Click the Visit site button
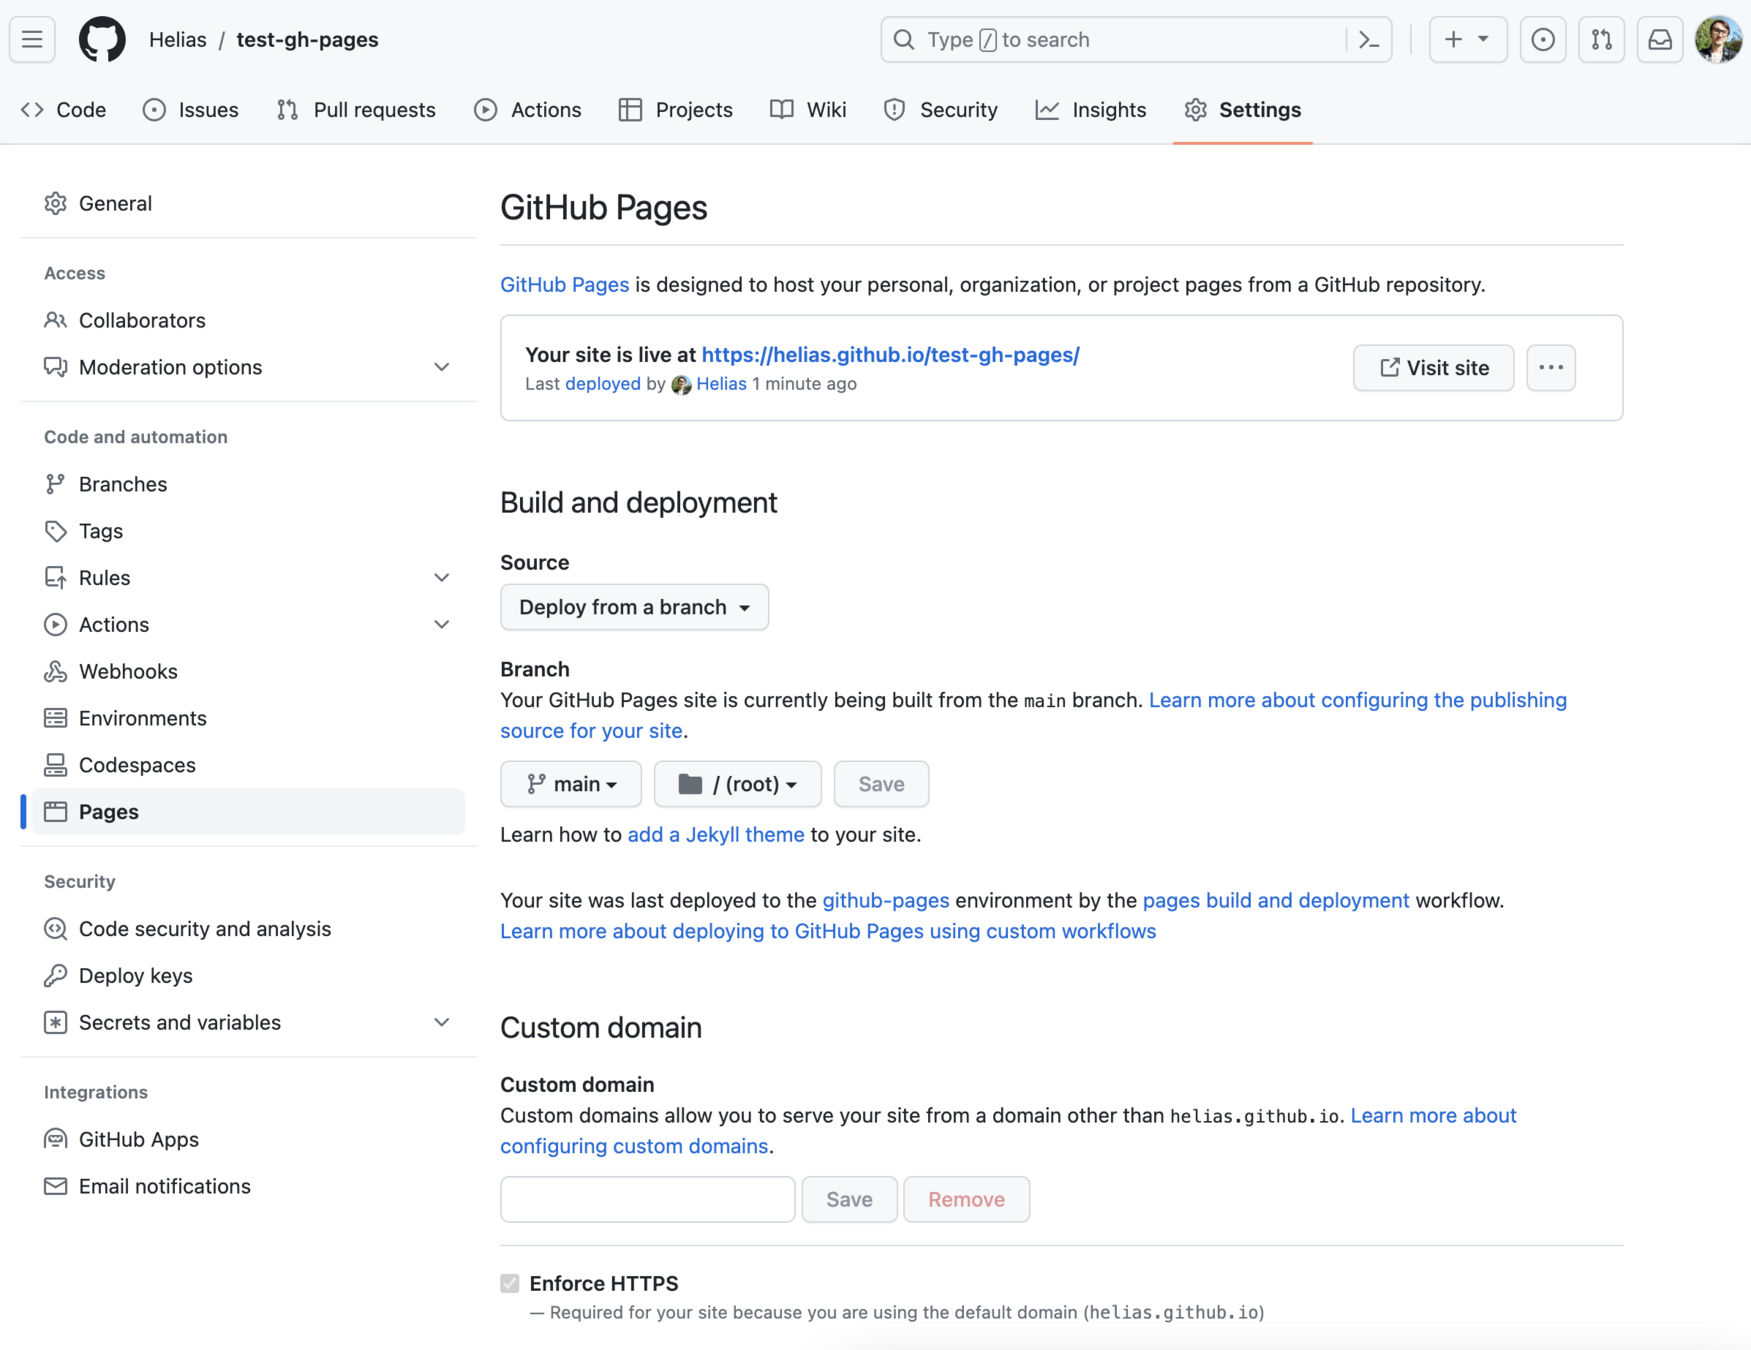 pos(1434,368)
